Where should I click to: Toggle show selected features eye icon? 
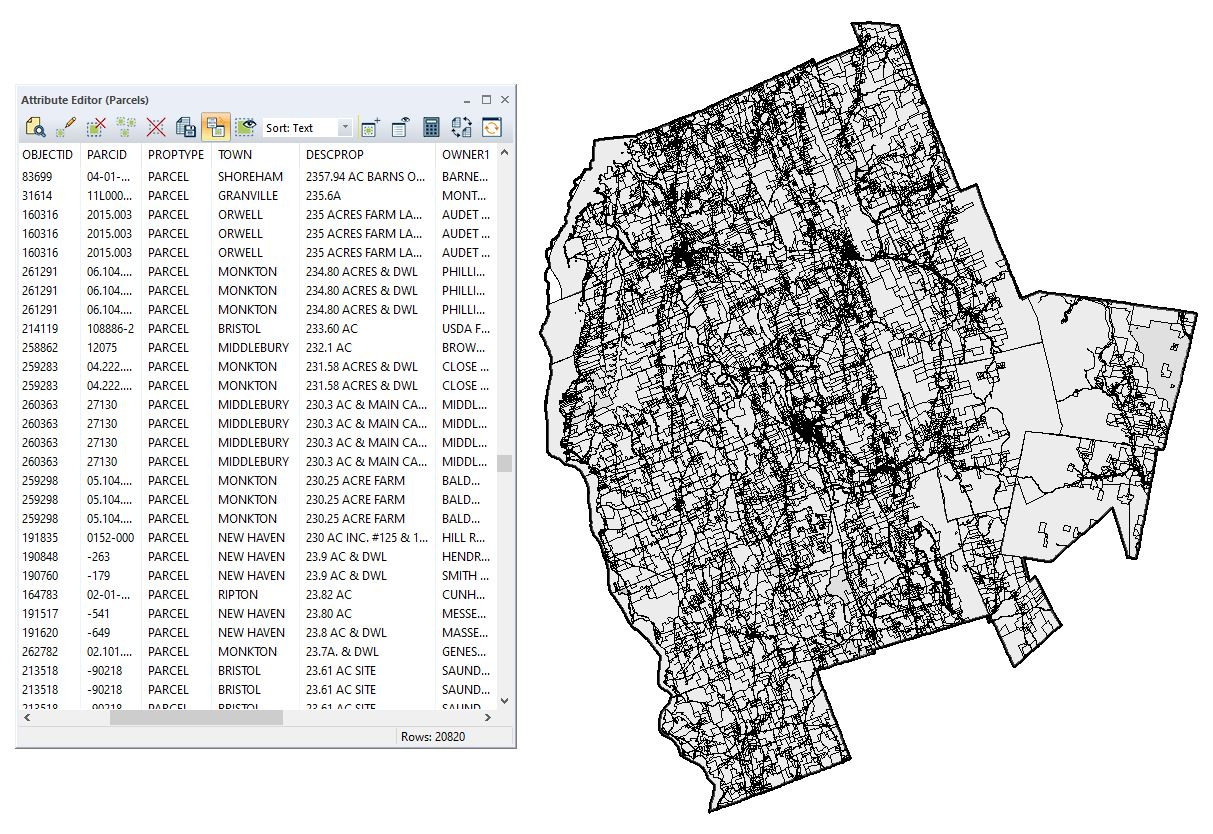coord(245,127)
